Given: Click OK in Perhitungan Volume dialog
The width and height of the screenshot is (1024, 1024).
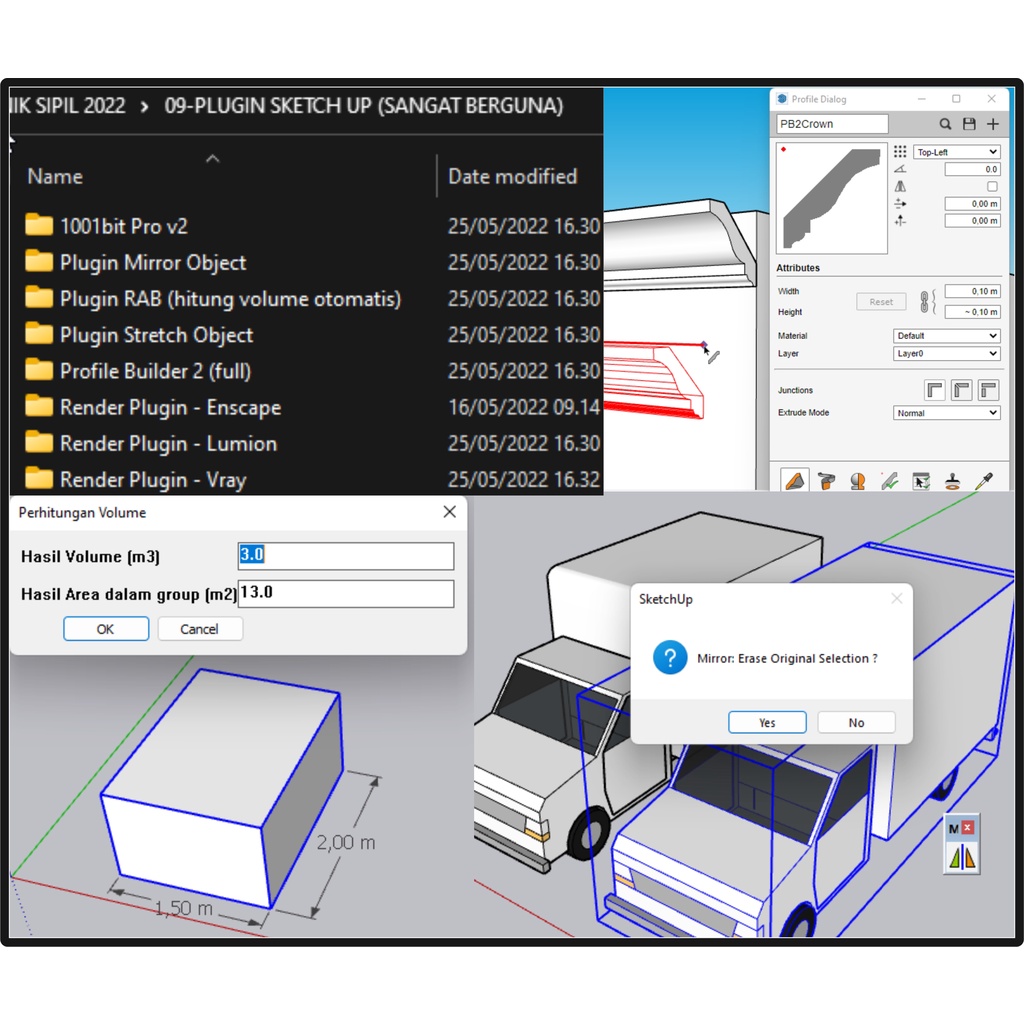Looking at the screenshot, I should [x=106, y=629].
